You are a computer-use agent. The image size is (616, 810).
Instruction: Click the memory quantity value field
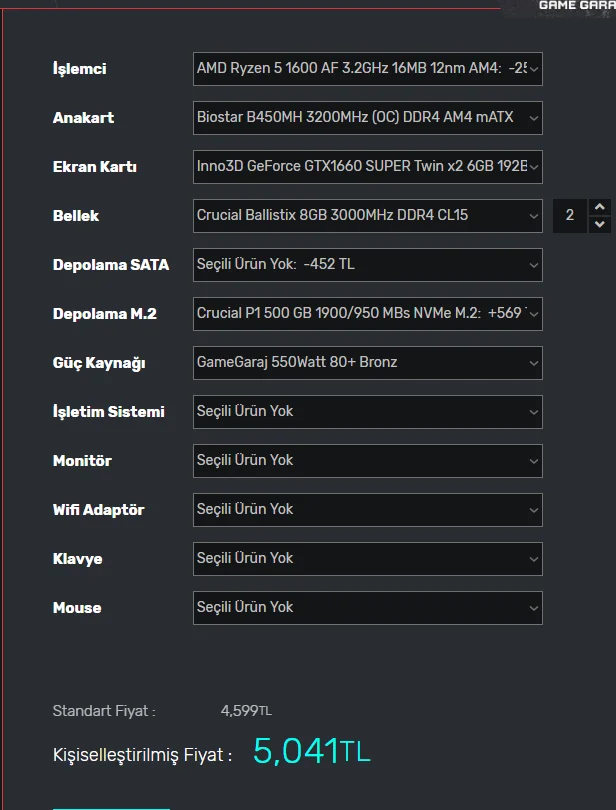coord(570,215)
